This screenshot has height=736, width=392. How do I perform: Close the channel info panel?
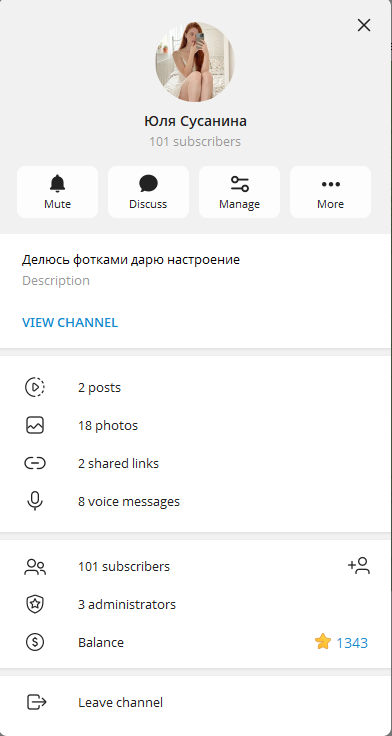[364, 25]
